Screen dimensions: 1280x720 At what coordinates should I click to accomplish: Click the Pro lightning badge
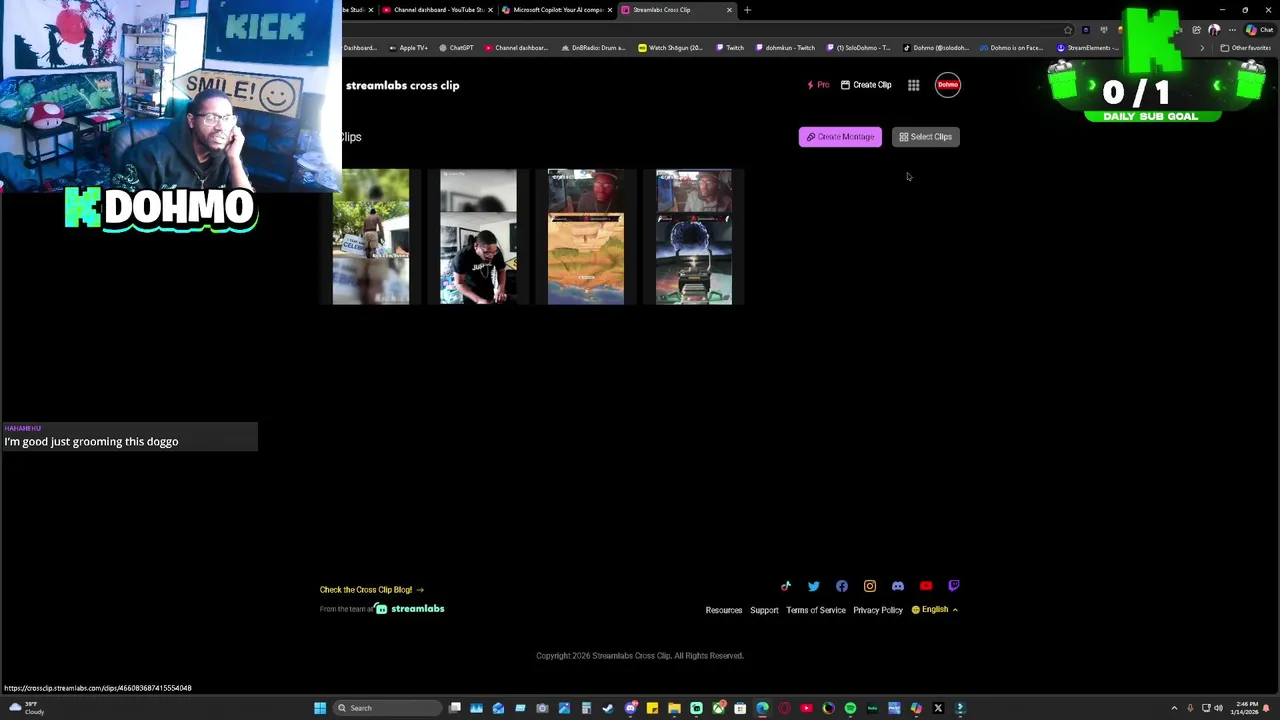pos(819,85)
